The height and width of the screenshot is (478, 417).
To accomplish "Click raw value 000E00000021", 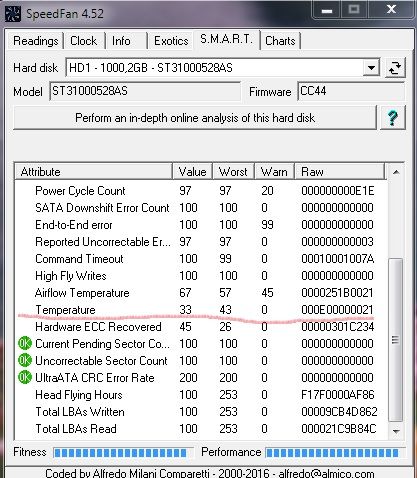I will (337, 310).
